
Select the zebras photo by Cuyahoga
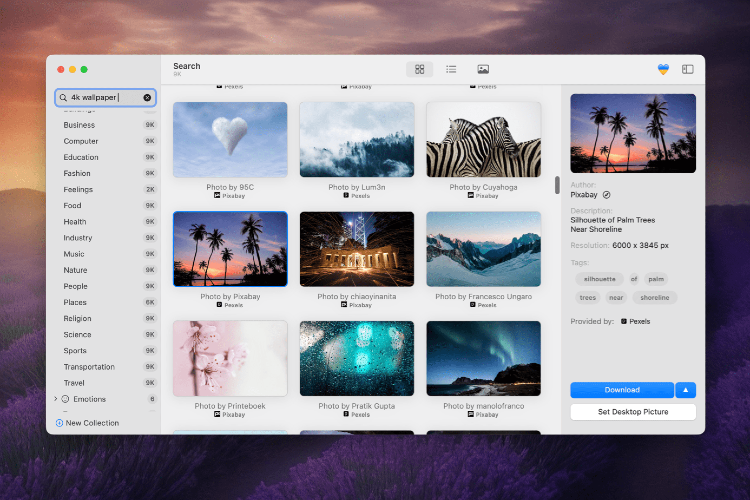[x=484, y=139]
